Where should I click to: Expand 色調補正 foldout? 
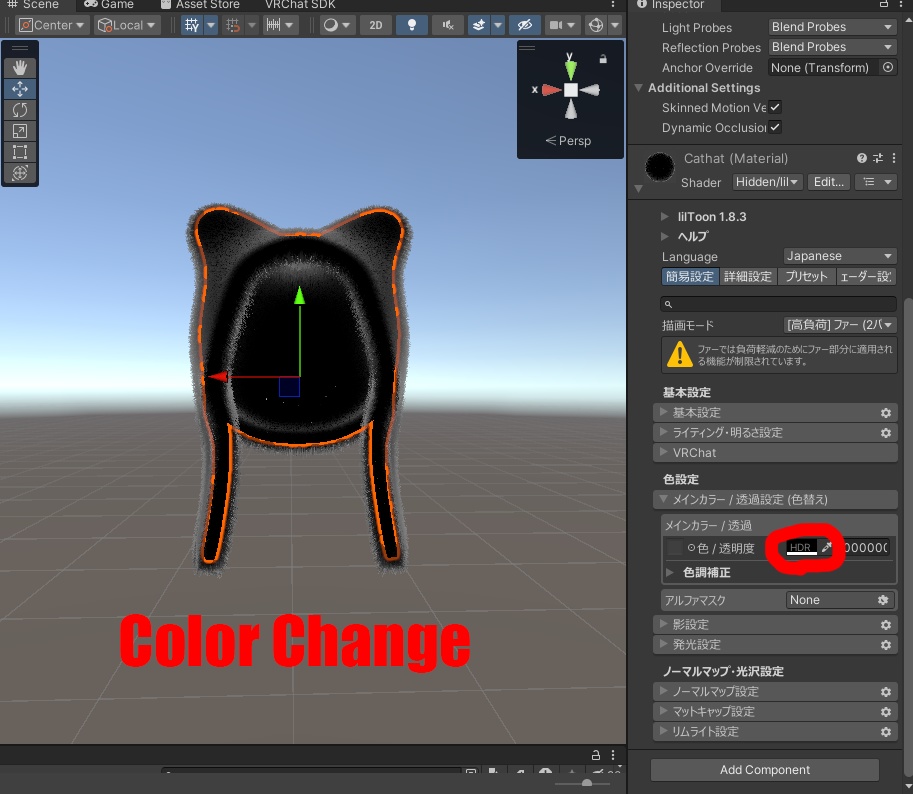670,572
